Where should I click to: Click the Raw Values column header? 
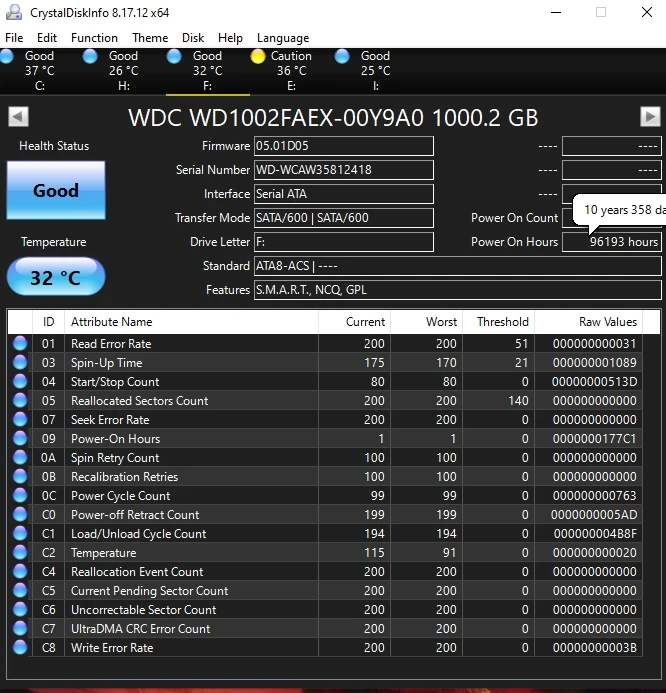point(588,322)
